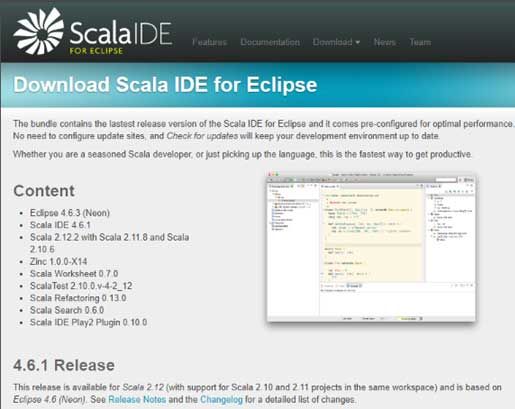Select the Scala IDE Play2 Plugin list item
The width and height of the screenshot is (515, 409).
pos(88,322)
